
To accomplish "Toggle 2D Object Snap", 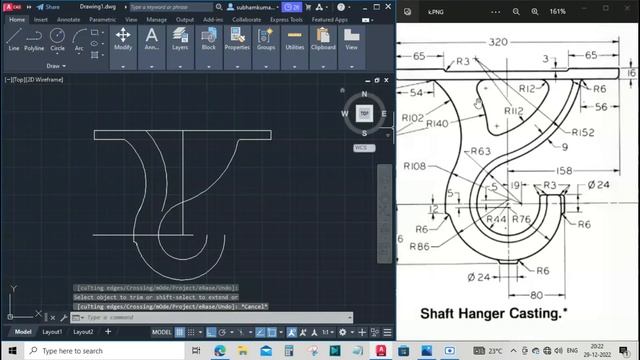I will click(271, 332).
